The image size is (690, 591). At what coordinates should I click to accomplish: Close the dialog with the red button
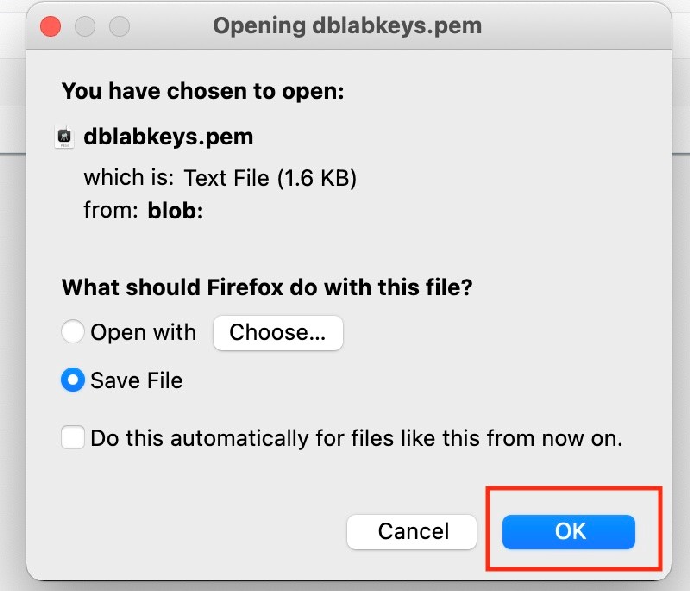pos(51,26)
